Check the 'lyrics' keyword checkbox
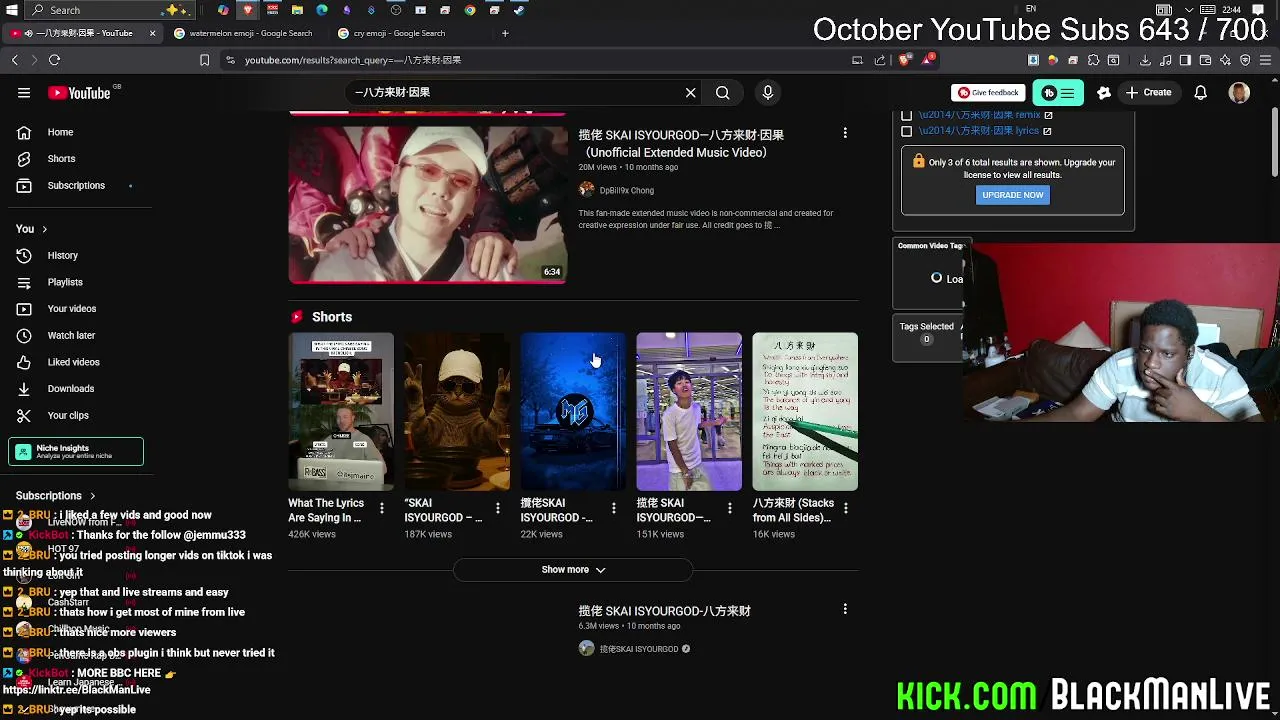Image resolution: width=1280 pixels, height=720 pixels. pos(906,131)
